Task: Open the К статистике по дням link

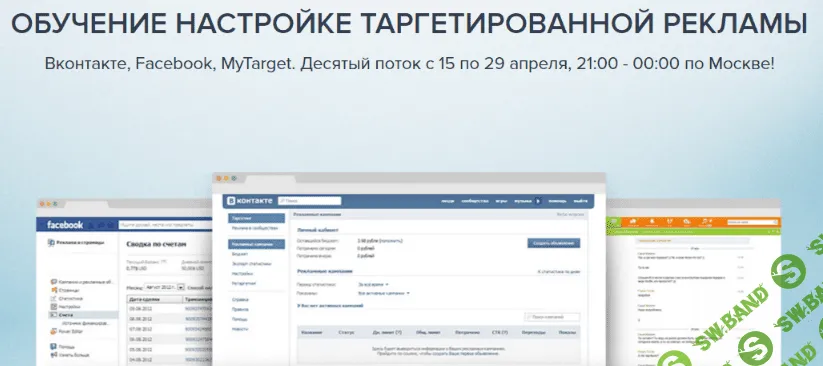Action: coord(558,272)
